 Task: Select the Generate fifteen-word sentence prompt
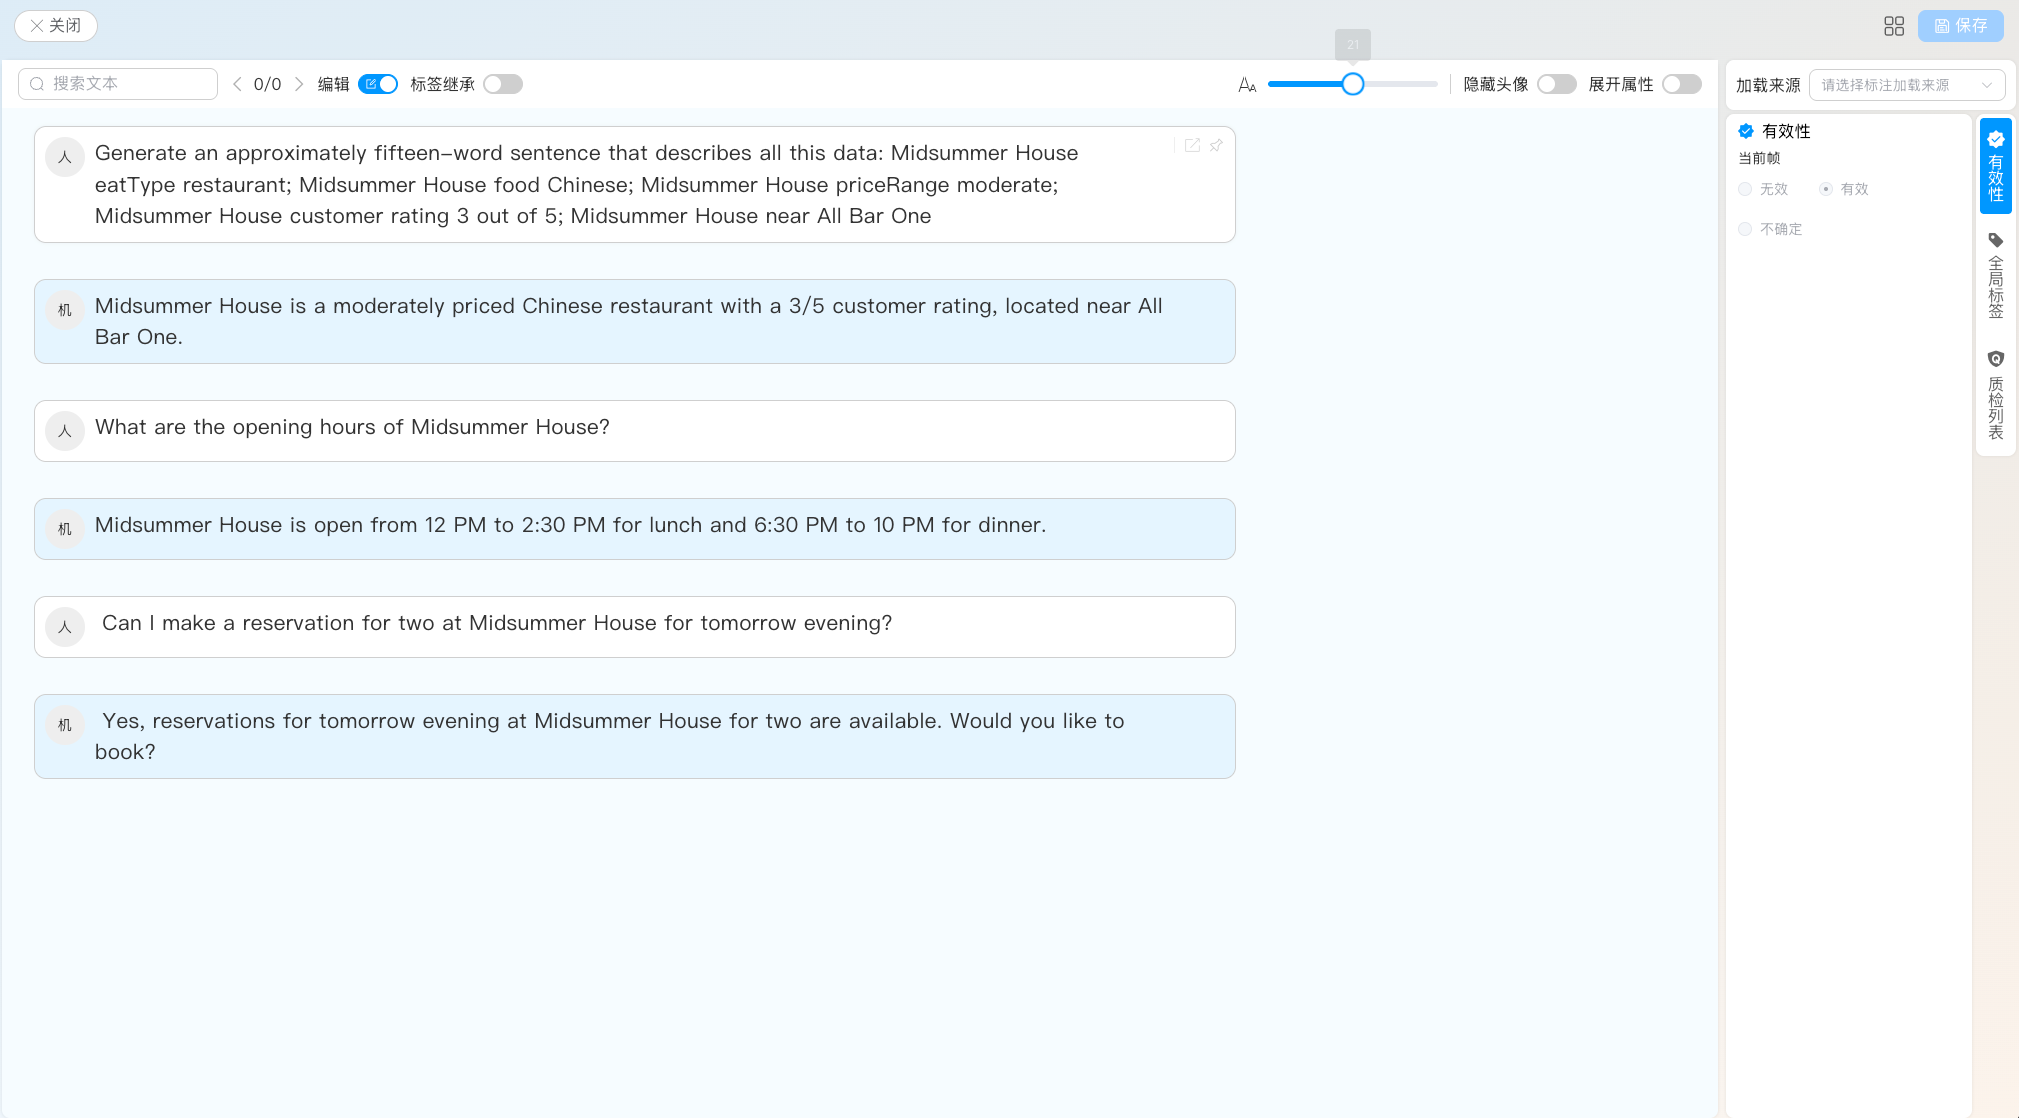click(635, 184)
